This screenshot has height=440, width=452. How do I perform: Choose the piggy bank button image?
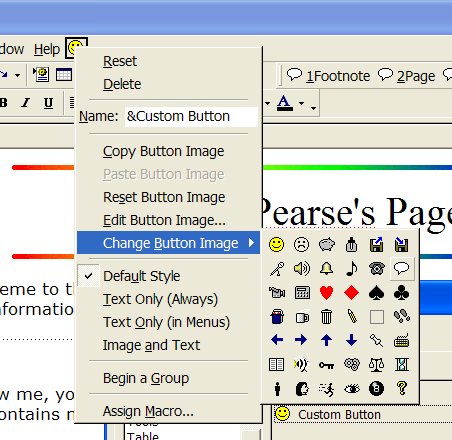pyautogui.click(x=326, y=245)
